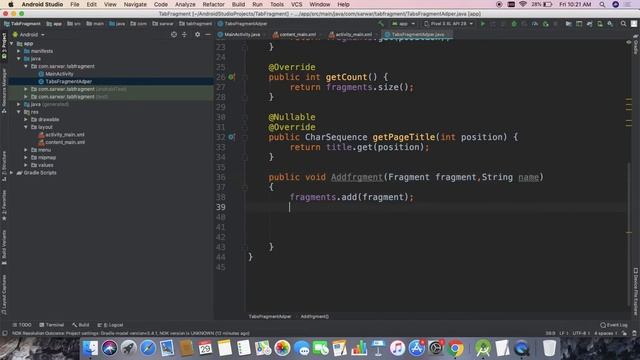The width and height of the screenshot is (640, 360).
Task: Collapse the app module tree node
Action: pos(11,43)
